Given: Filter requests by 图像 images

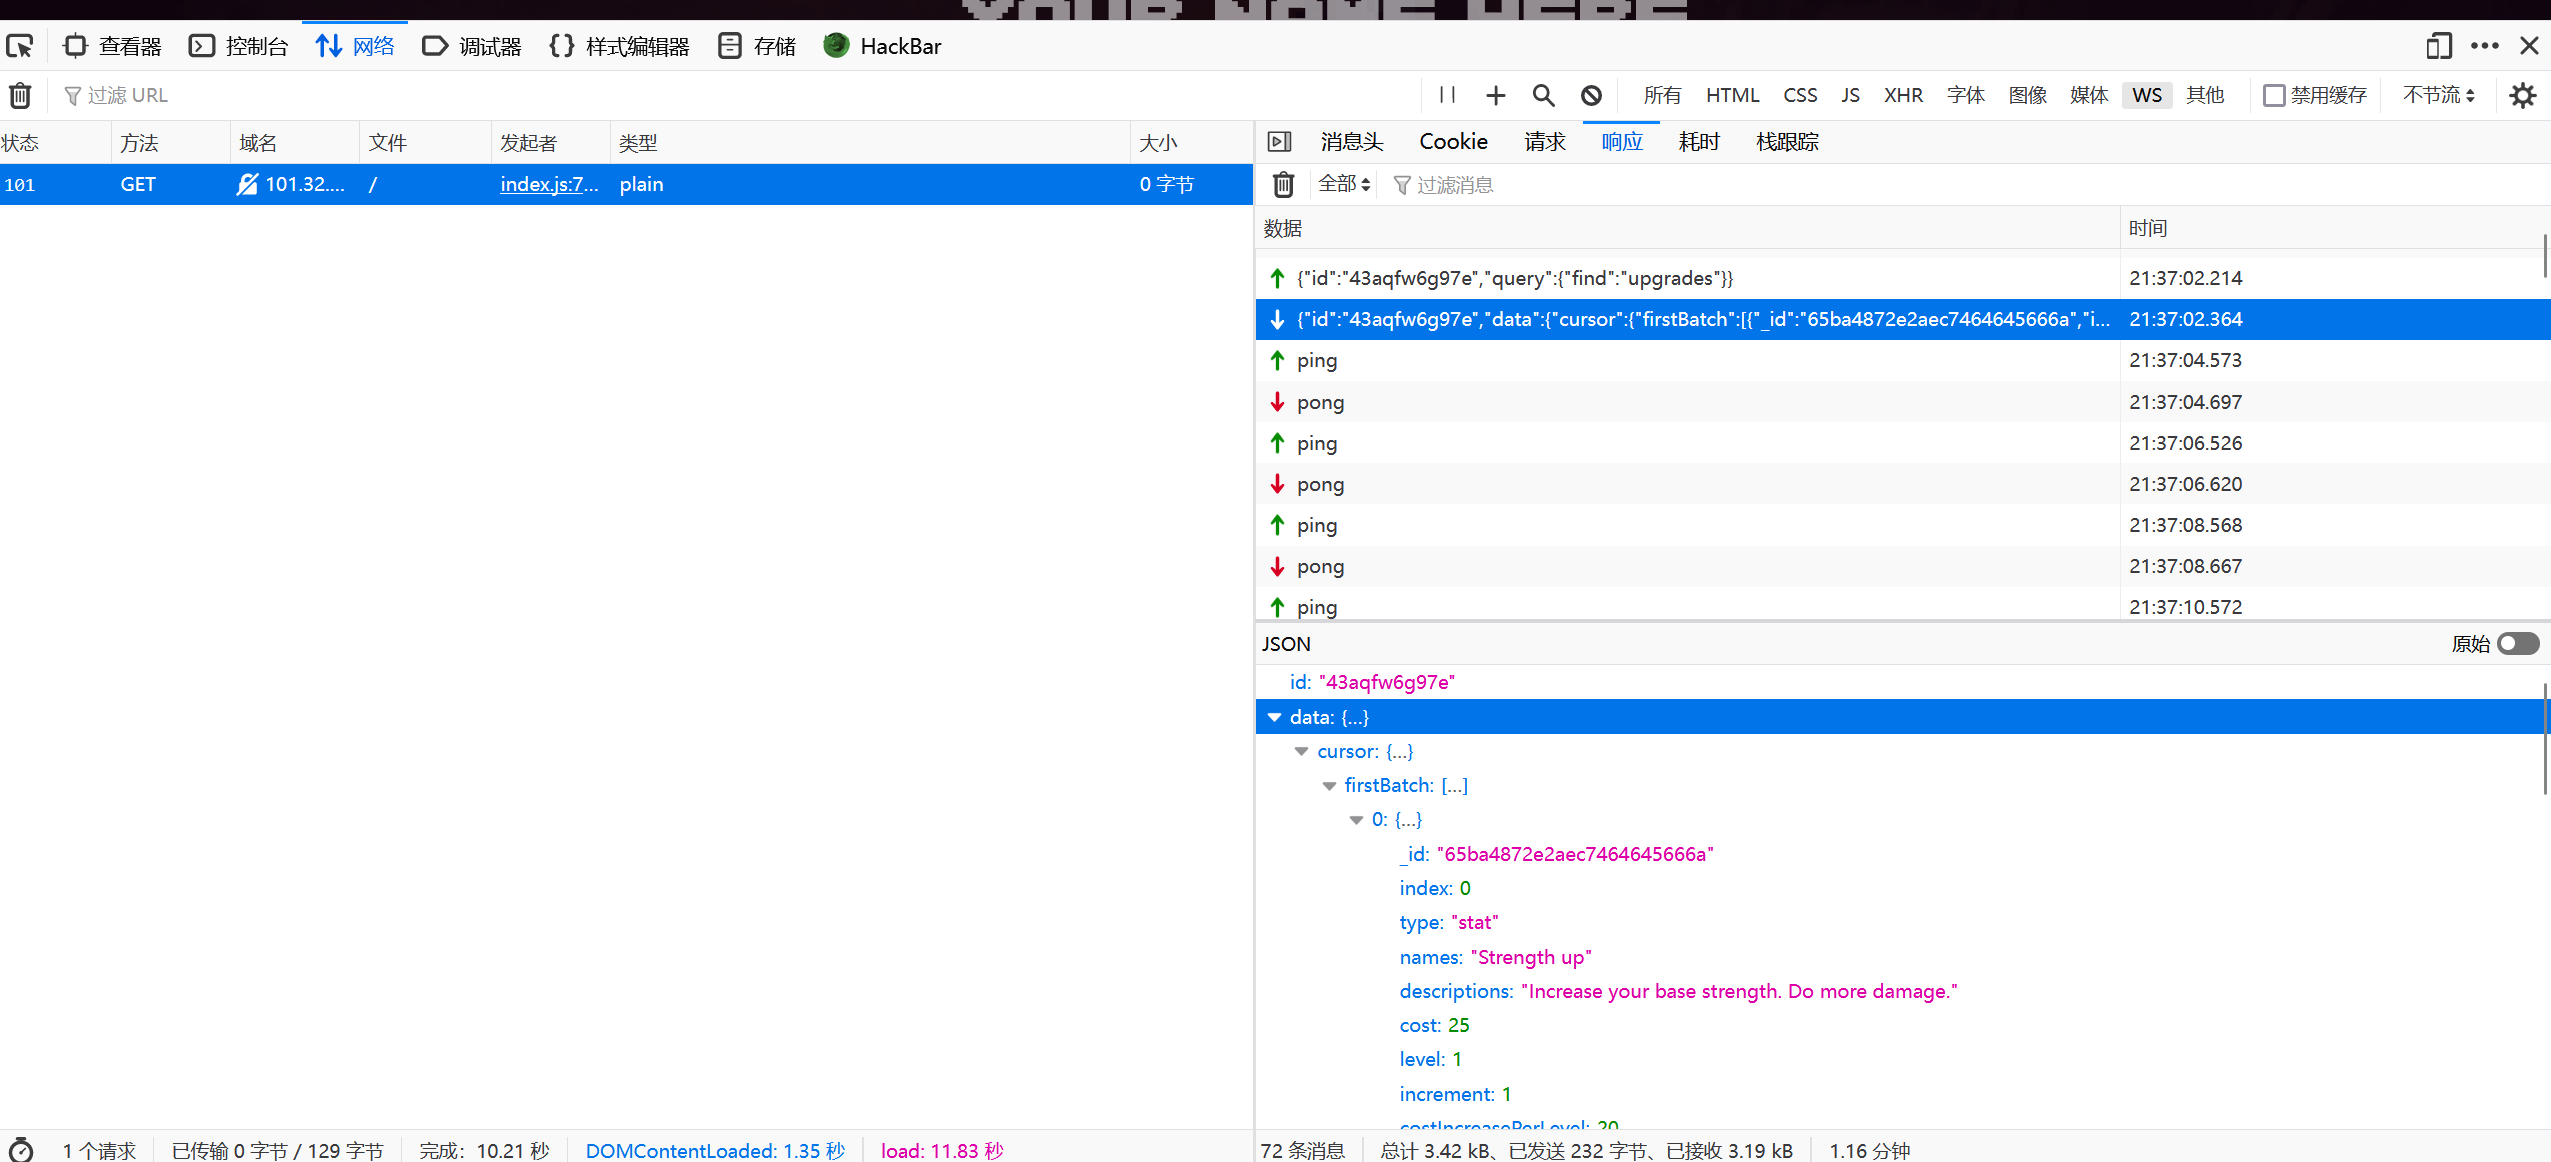Looking at the screenshot, I should click(2027, 95).
